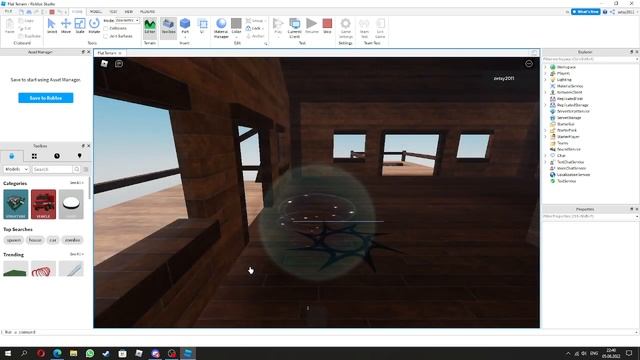Click the 'car' top search chip

click(53, 240)
